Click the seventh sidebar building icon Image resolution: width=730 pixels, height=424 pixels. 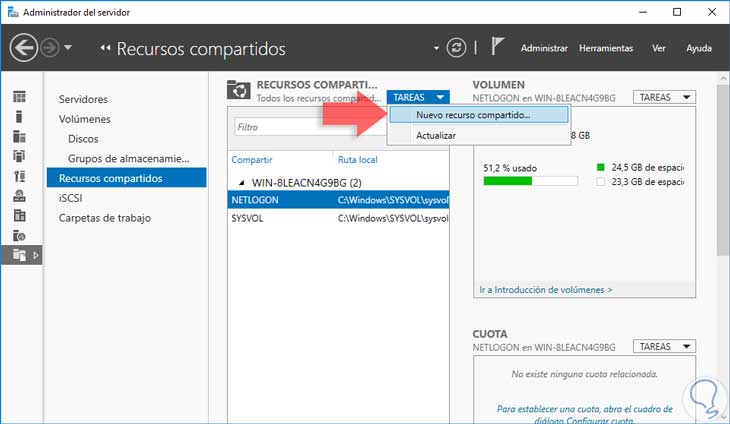tap(19, 215)
